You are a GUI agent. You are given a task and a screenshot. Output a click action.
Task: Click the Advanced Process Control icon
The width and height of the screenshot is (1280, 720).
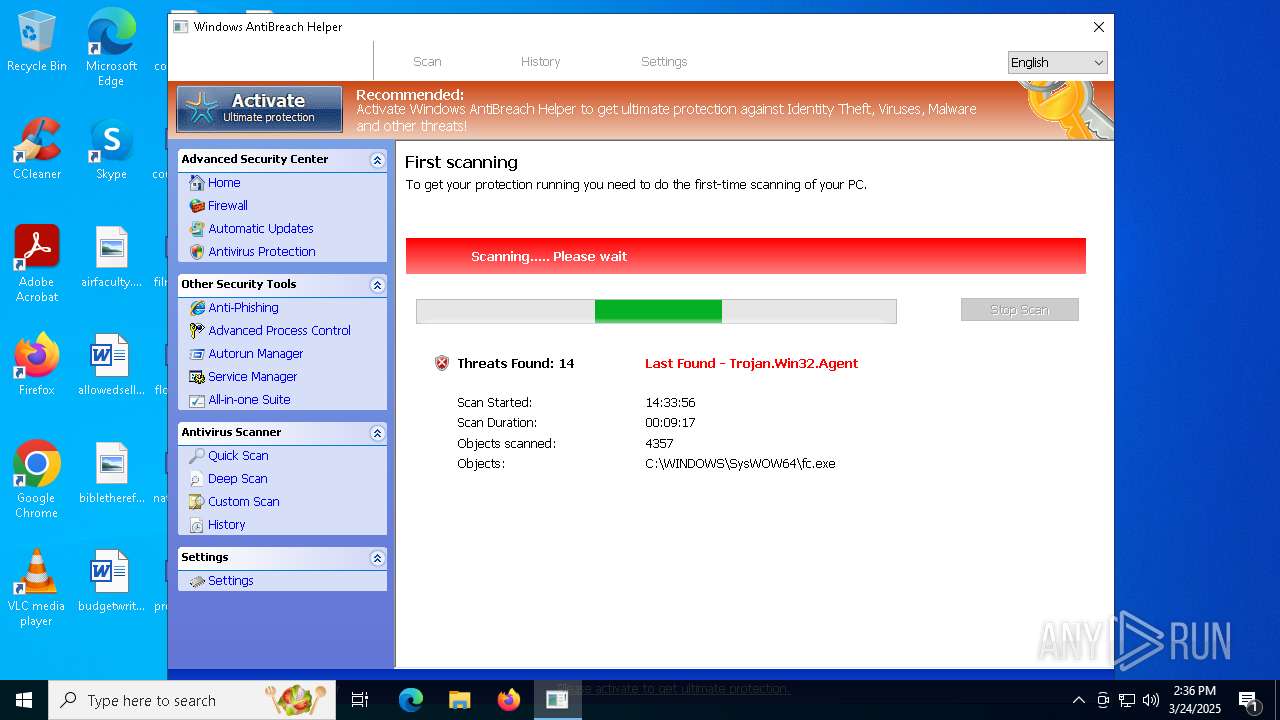[x=197, y=331]
